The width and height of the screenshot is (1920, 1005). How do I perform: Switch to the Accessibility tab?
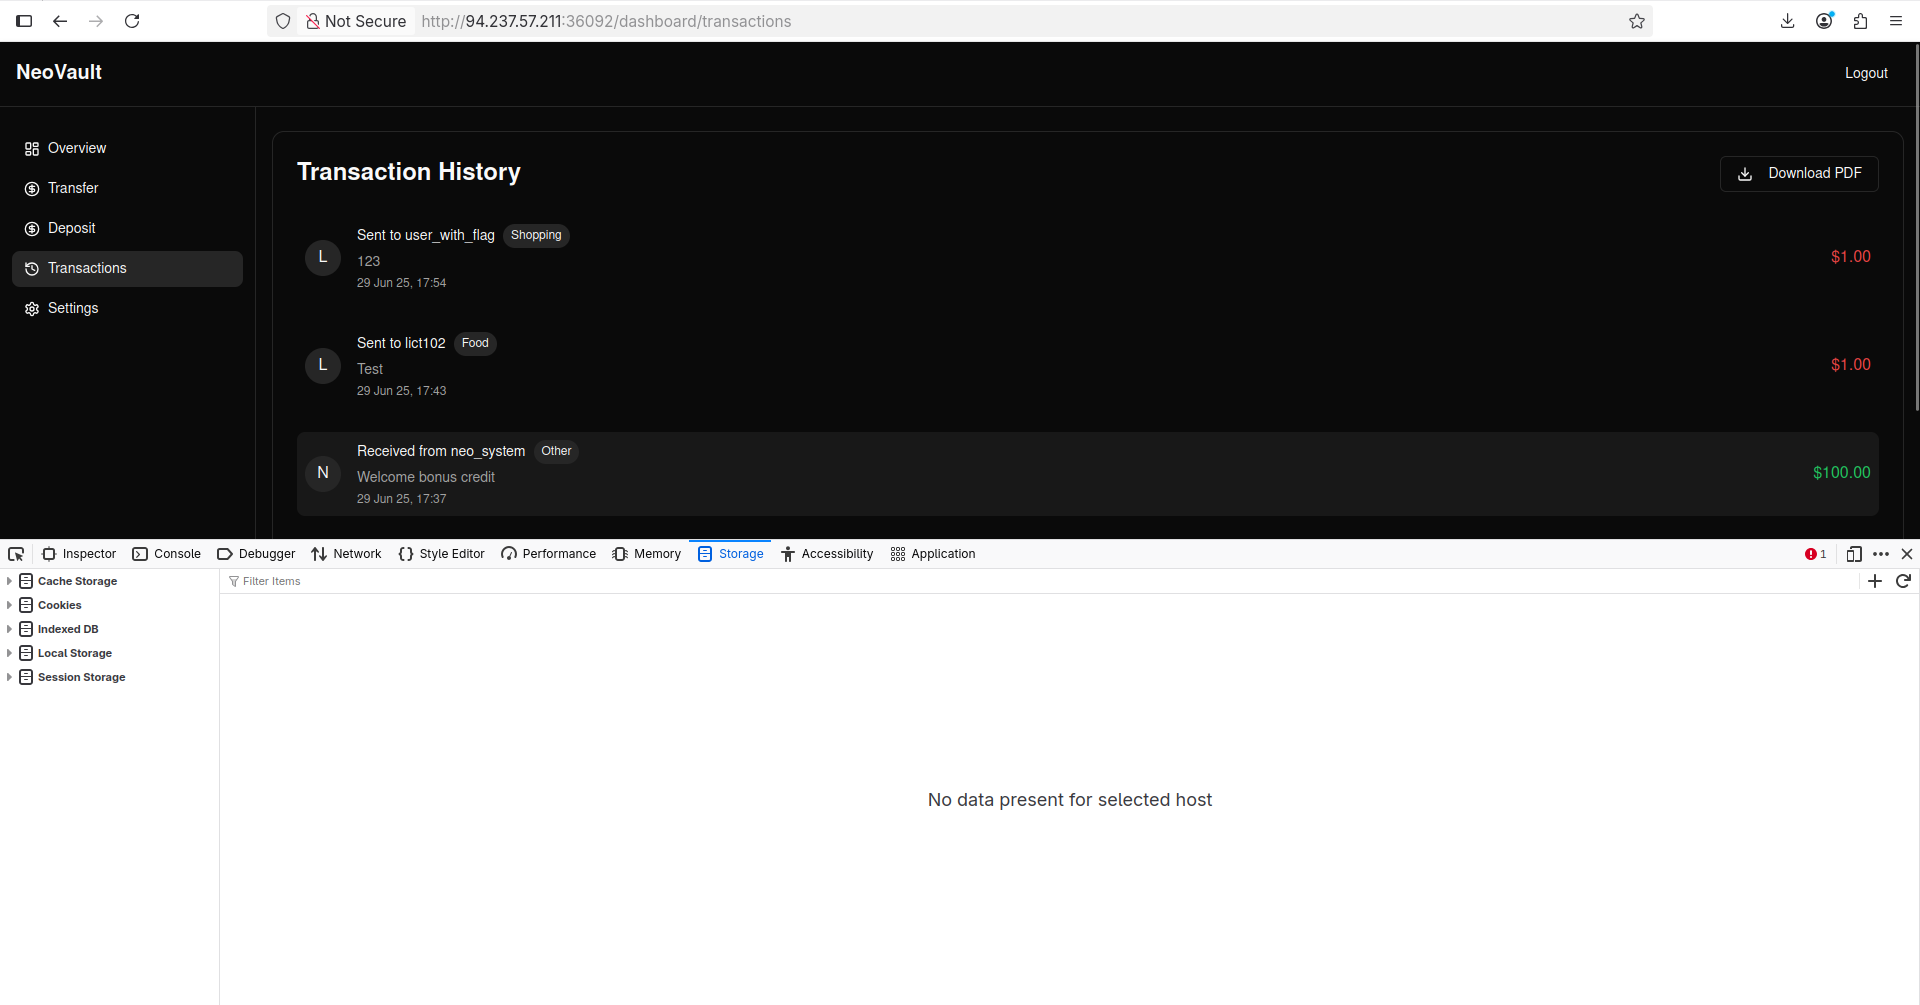827,554
